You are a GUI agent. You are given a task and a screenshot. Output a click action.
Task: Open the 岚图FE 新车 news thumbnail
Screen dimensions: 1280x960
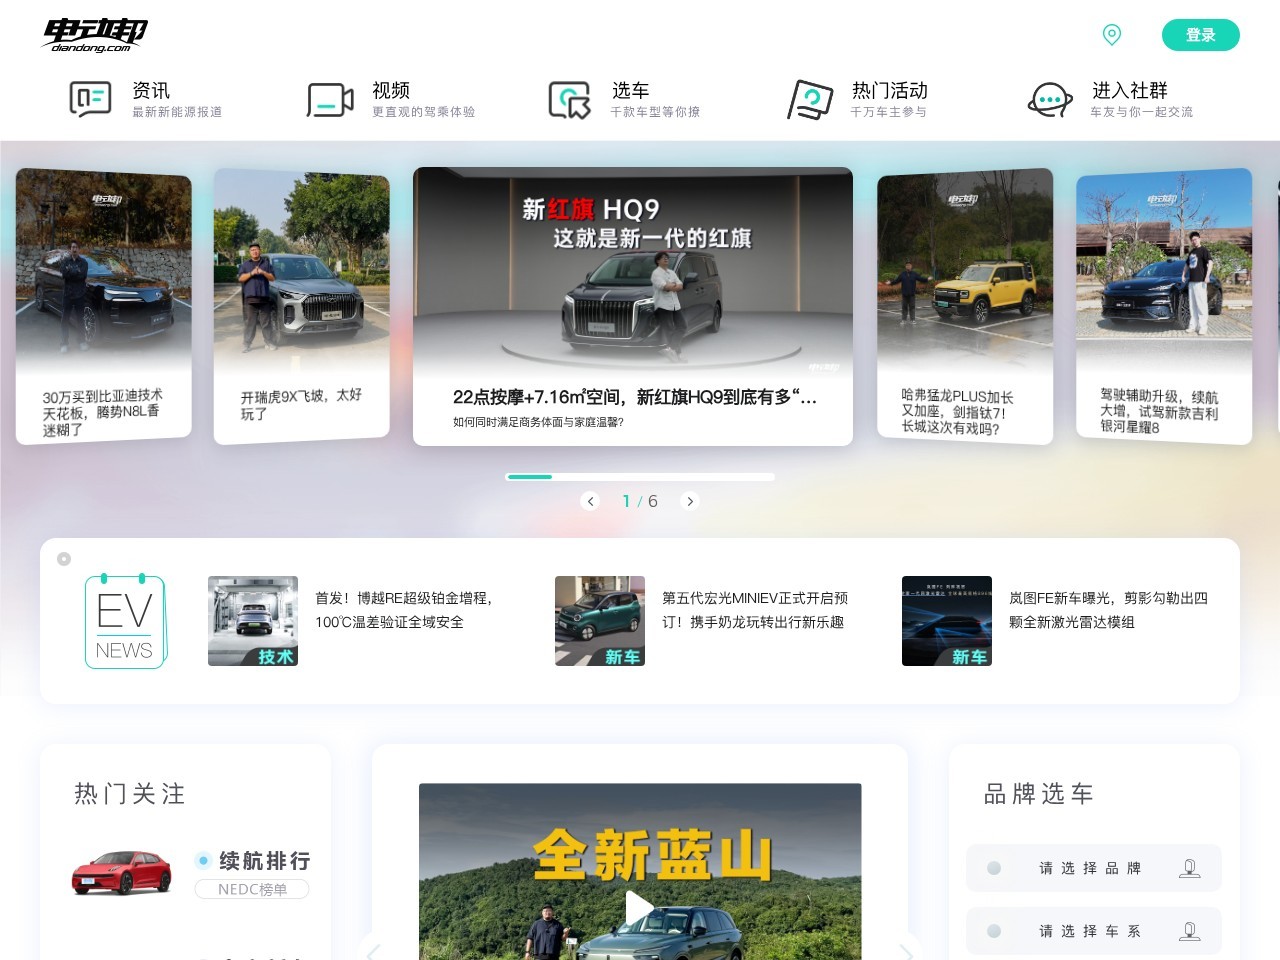[947, 621]
